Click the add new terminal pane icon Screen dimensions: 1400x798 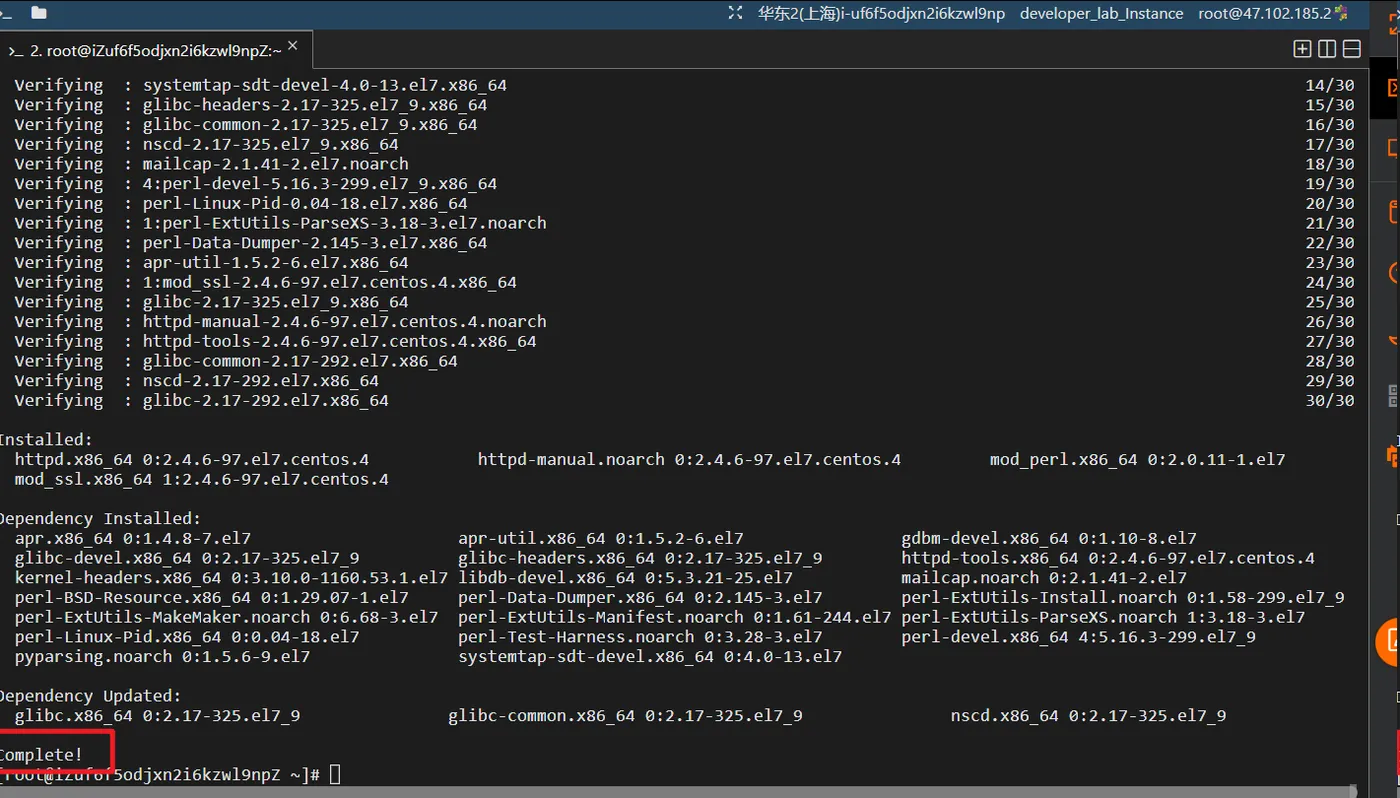click(x=1302, y=49)
